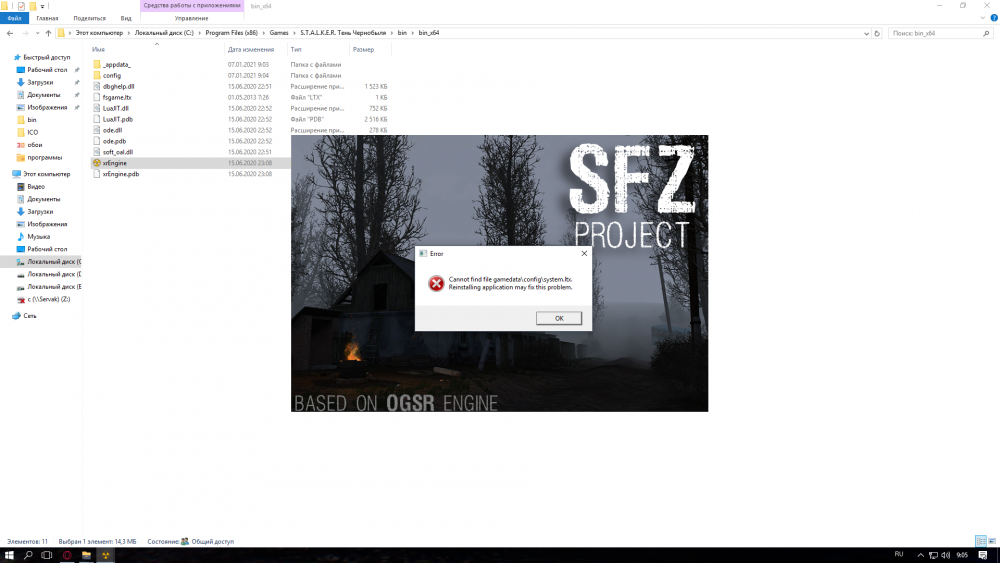Viewport: 1000px width, 563px height.
Task: Select the _appdata_ folder
Action: tap(117, 64)
